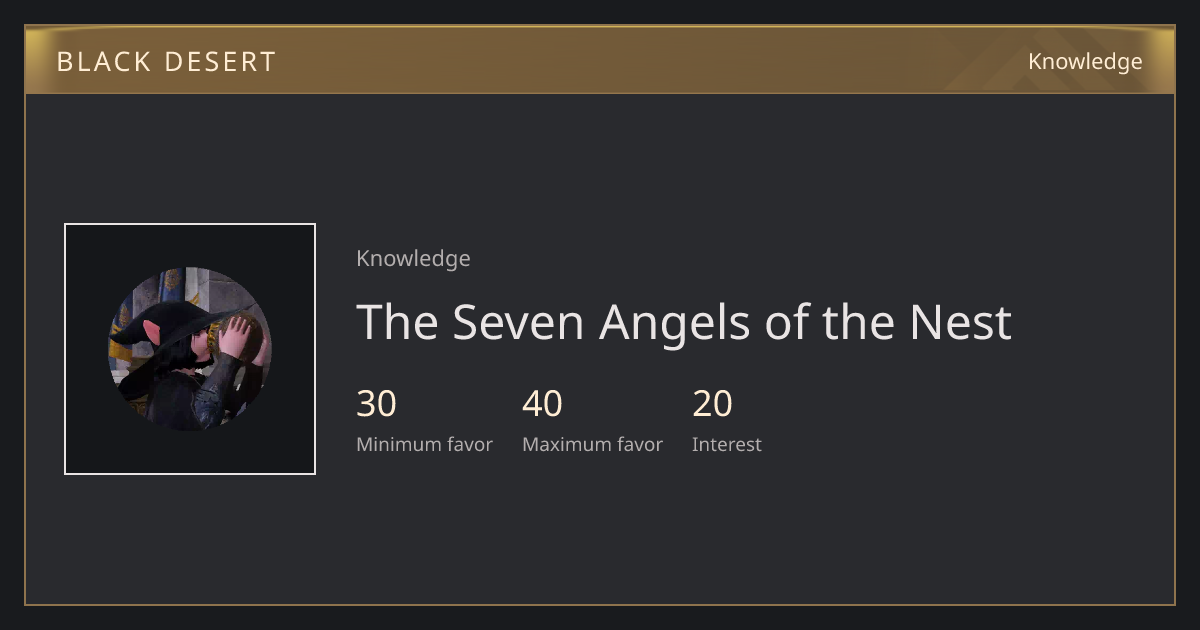
Task: Click the character's pointed ear in portrait
Action: click(x=151, y=332)
